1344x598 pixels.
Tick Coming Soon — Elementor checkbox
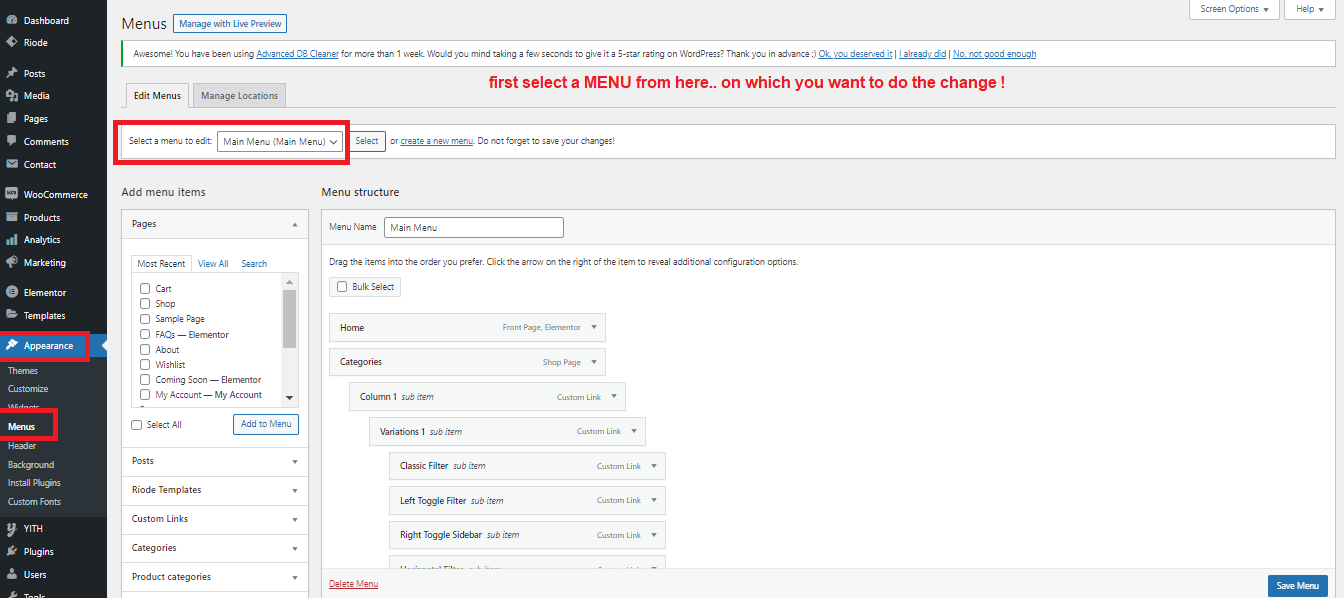pos(145,380)
